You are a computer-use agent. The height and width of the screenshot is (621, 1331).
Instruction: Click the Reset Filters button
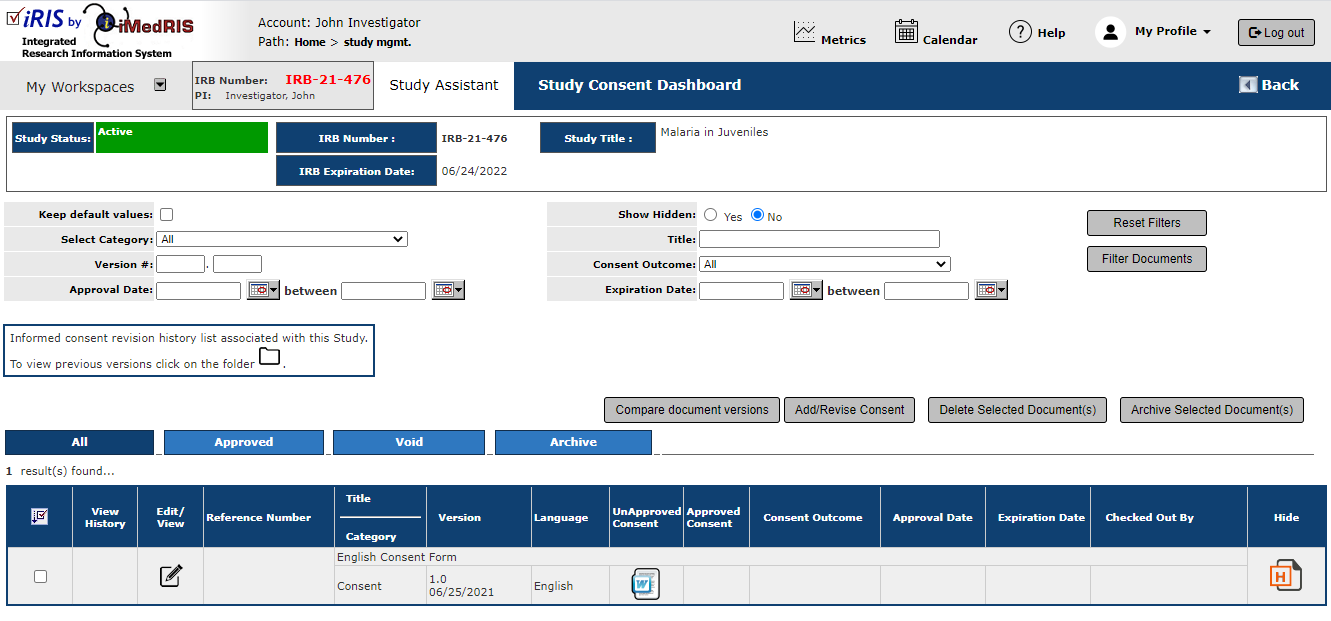pyautogui.click(x=1147, y=223)
